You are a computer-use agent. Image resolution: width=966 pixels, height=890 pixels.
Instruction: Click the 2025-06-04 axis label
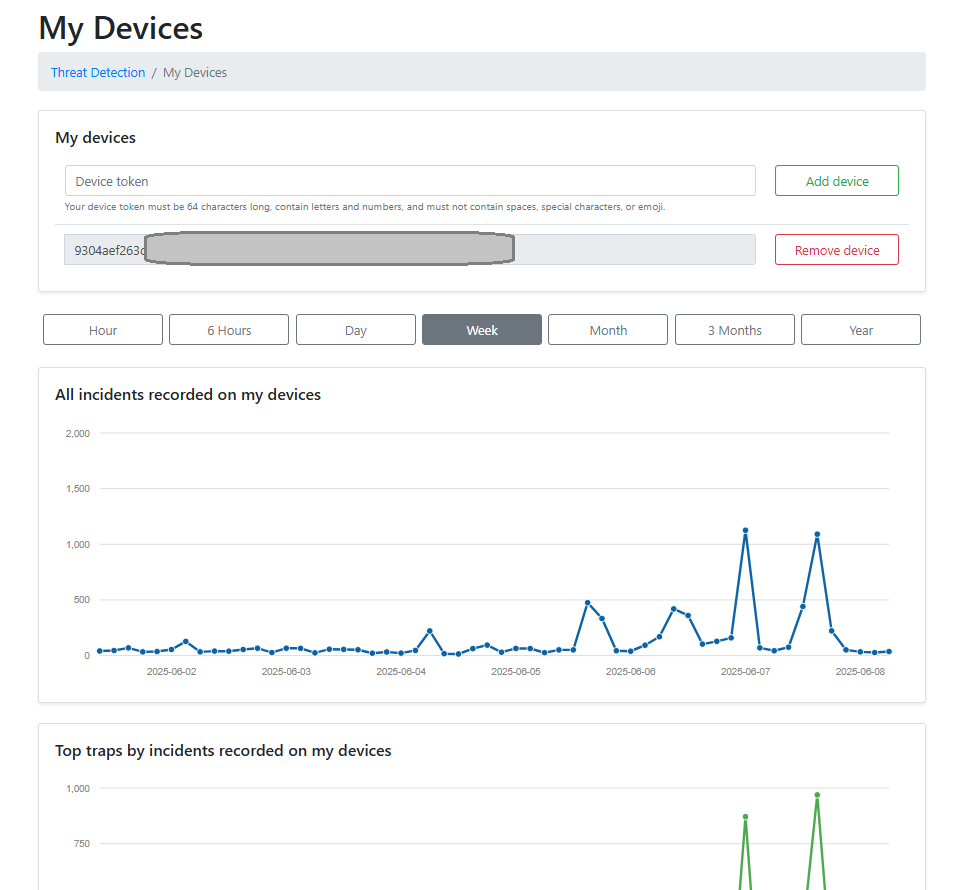click(401, 672)
